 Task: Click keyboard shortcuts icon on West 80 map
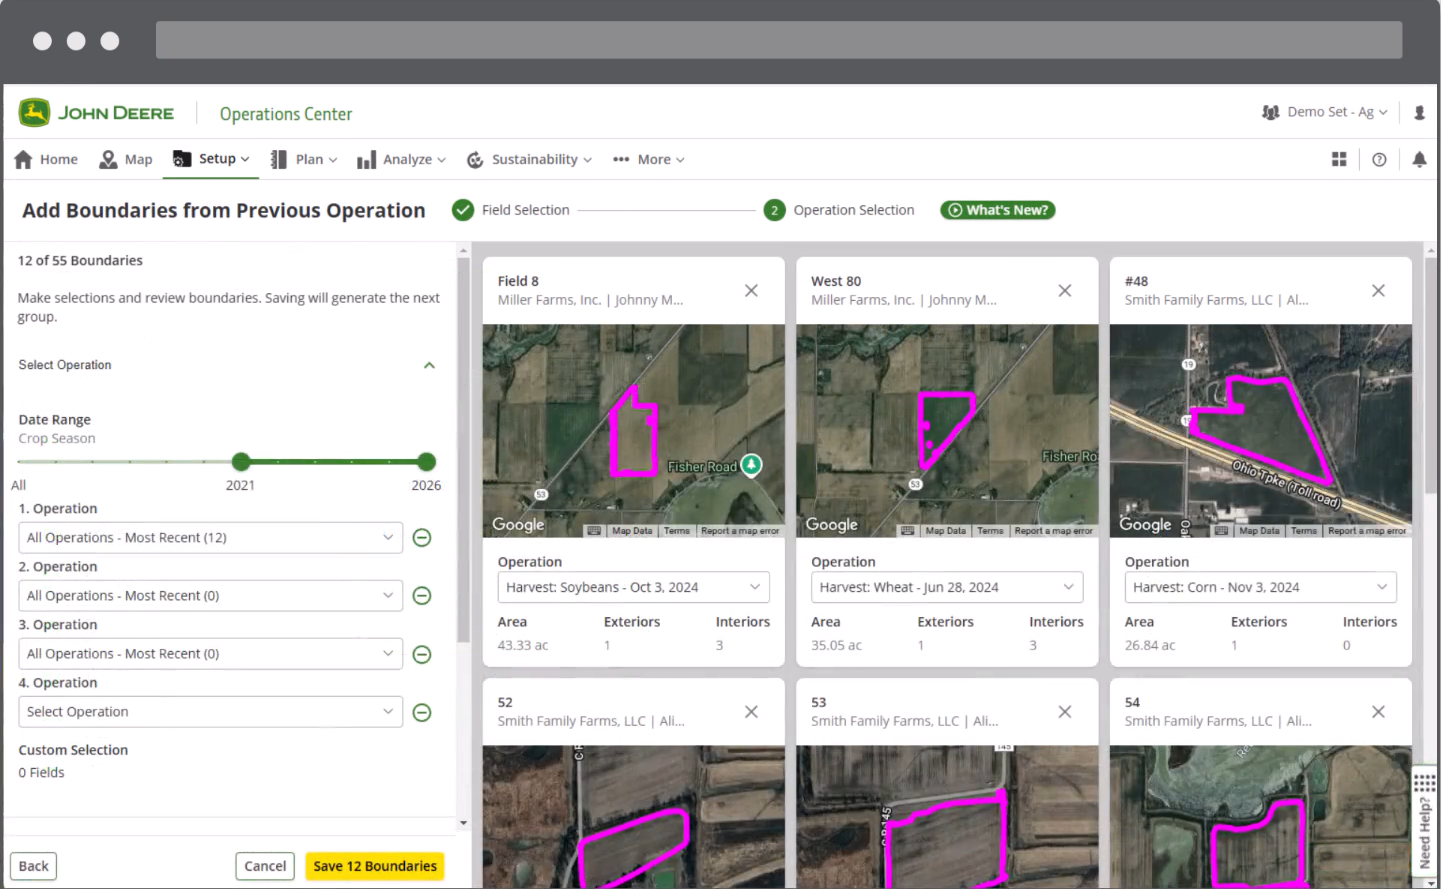(x=908, y=531)
